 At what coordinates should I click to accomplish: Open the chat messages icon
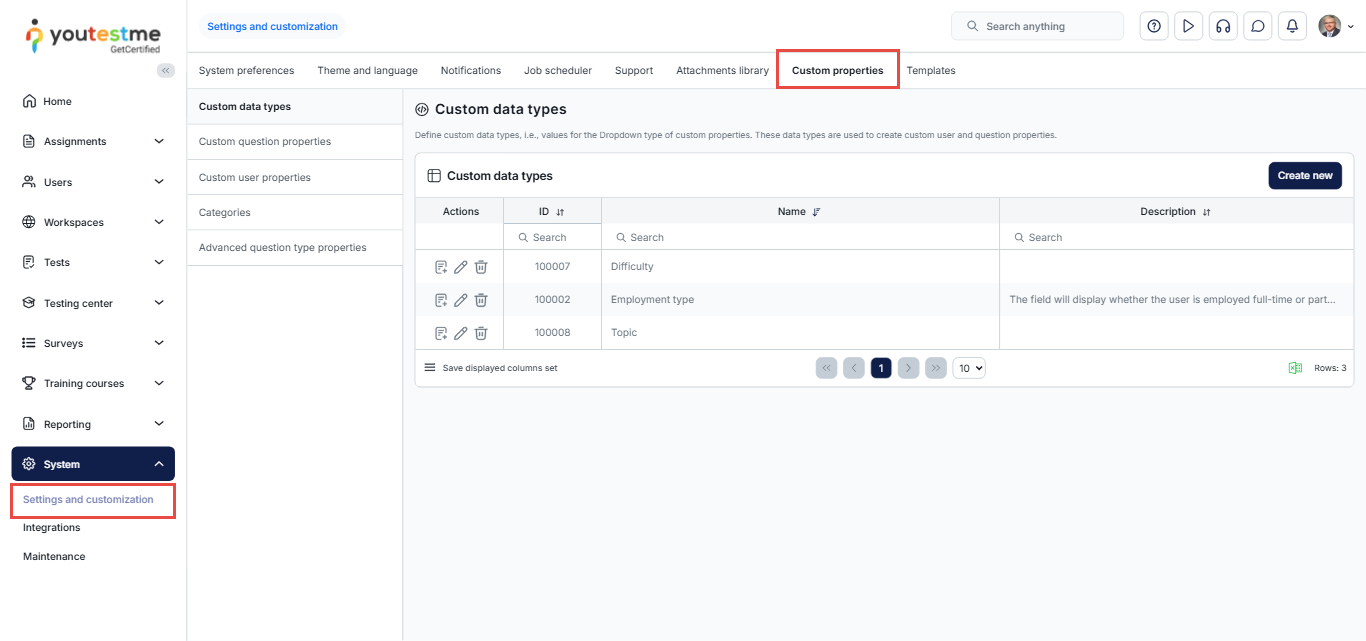pyautogui.click(x=1258, y=27)
